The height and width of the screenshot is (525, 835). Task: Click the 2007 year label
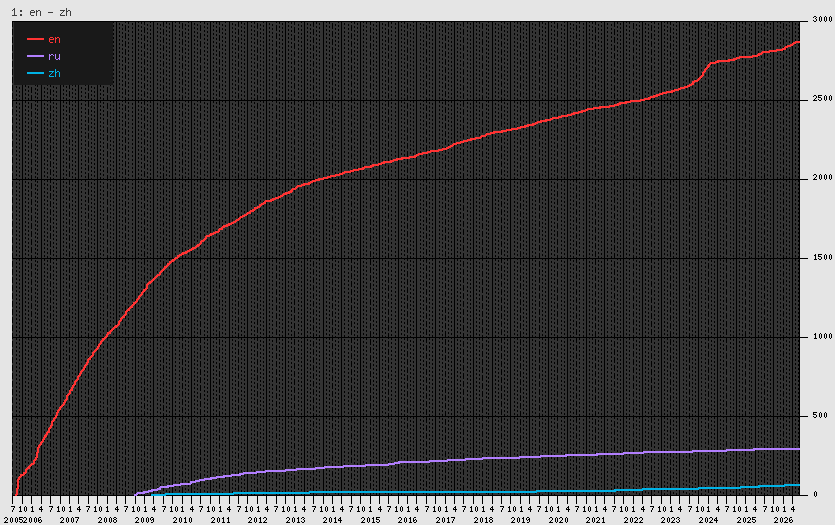click(x=70, y=520)
